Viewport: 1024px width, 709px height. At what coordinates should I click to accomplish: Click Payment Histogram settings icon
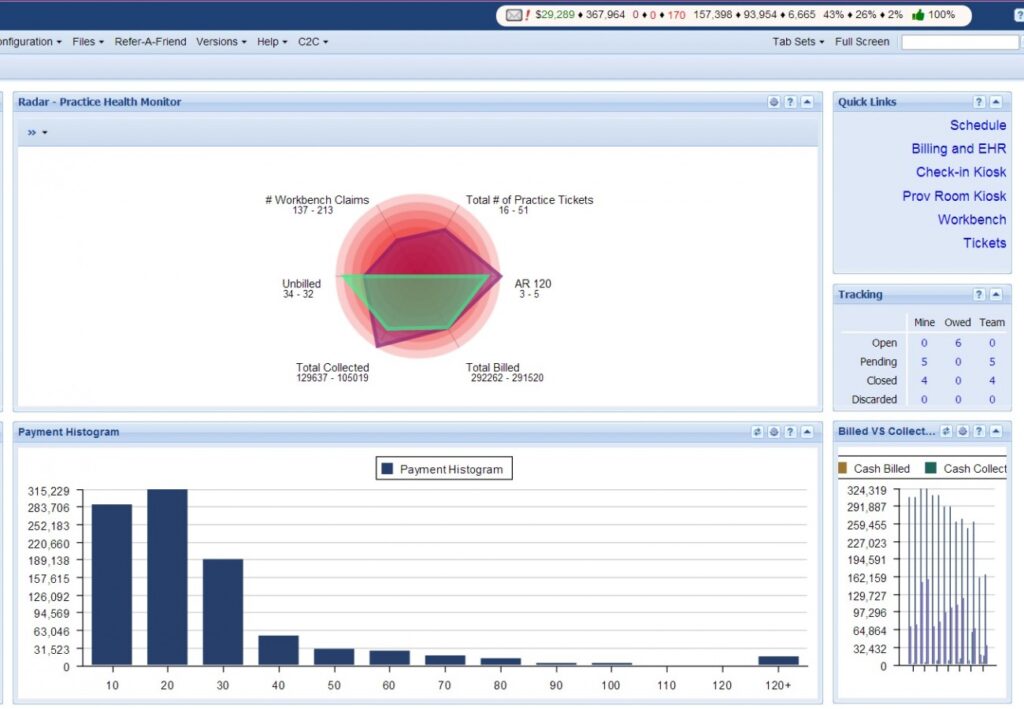coord(774,432)
